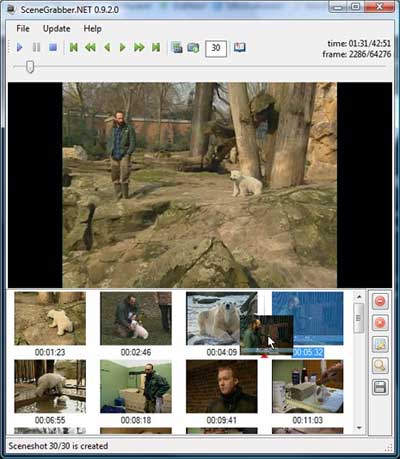
Task: Pause the video playback
Action: coord(36,47)
